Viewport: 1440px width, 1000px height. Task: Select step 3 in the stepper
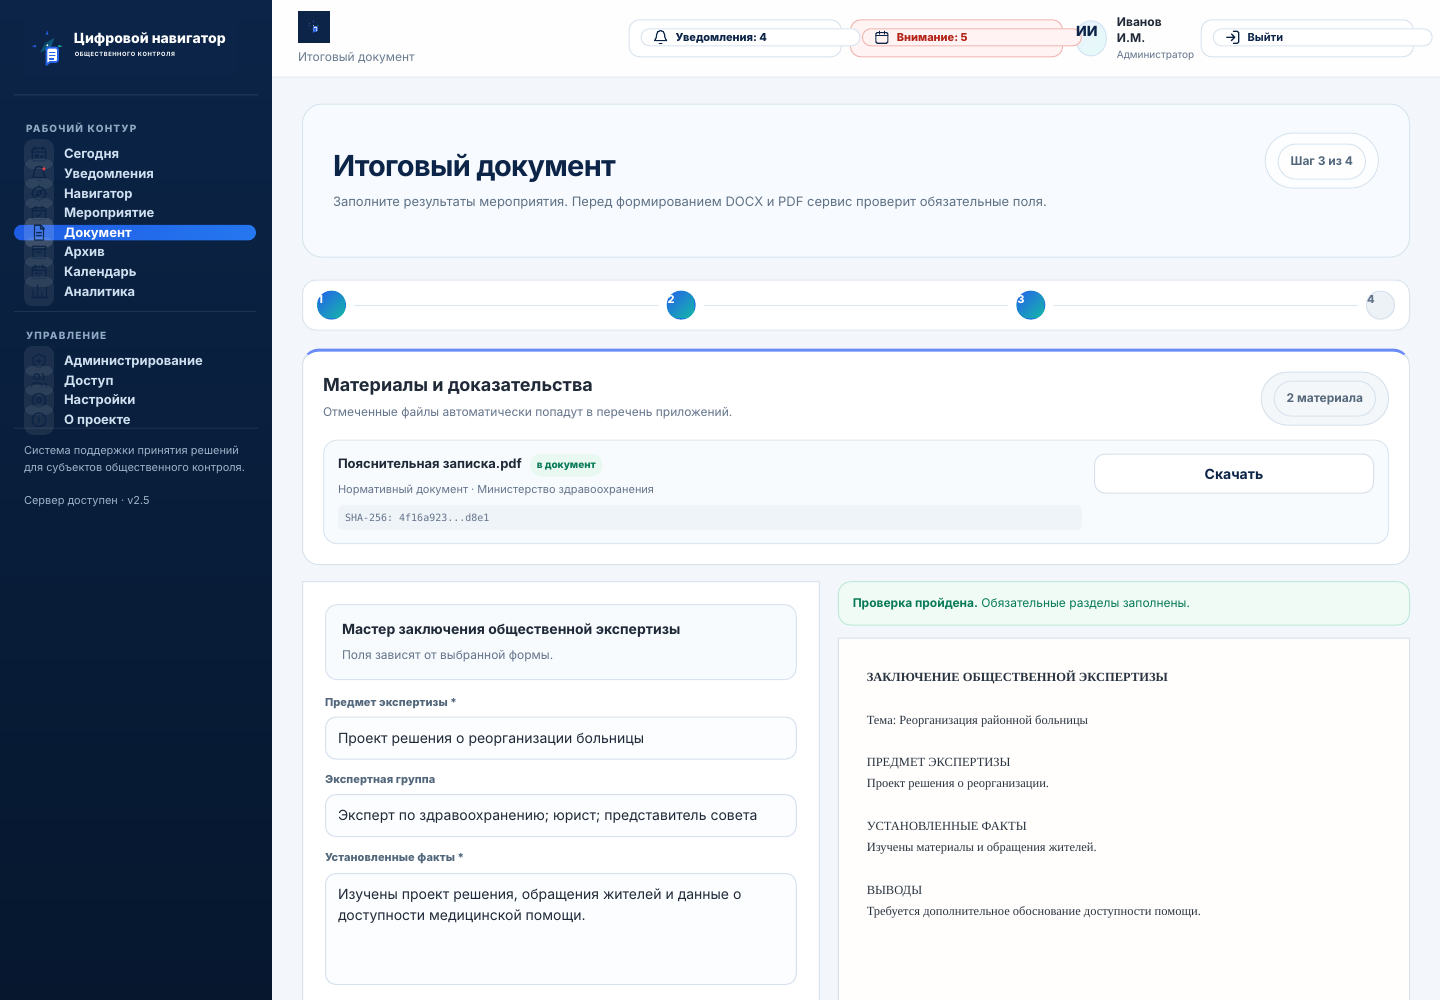click(1031, 305)
